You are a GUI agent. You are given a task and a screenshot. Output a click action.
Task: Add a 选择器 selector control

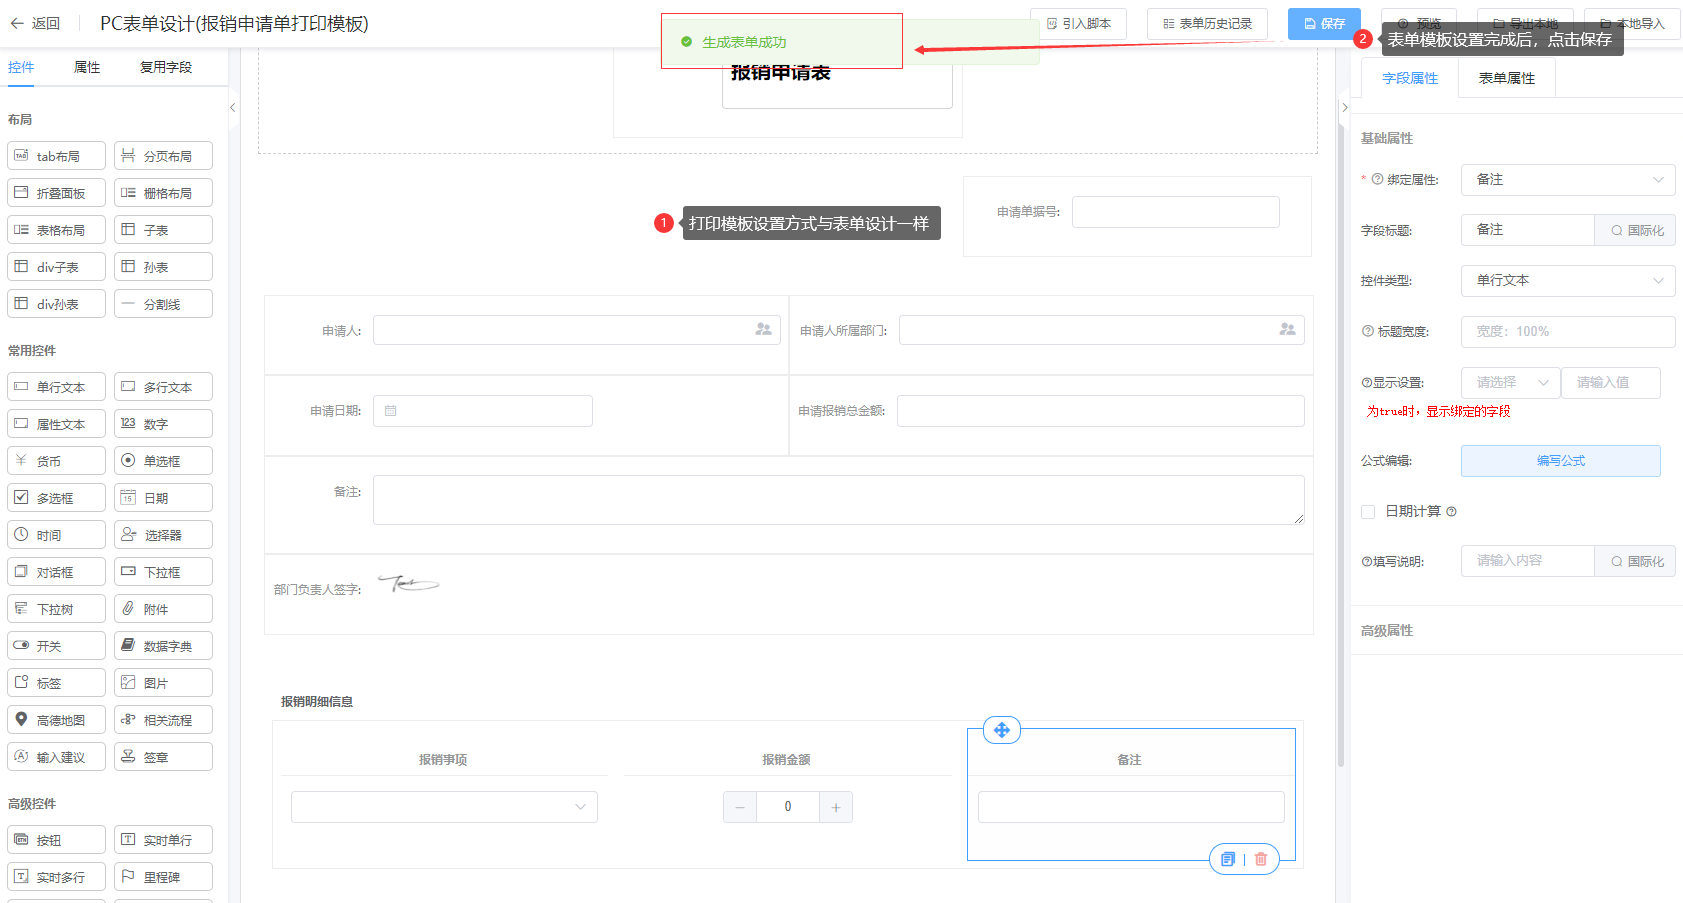click(x=163, y=535)
